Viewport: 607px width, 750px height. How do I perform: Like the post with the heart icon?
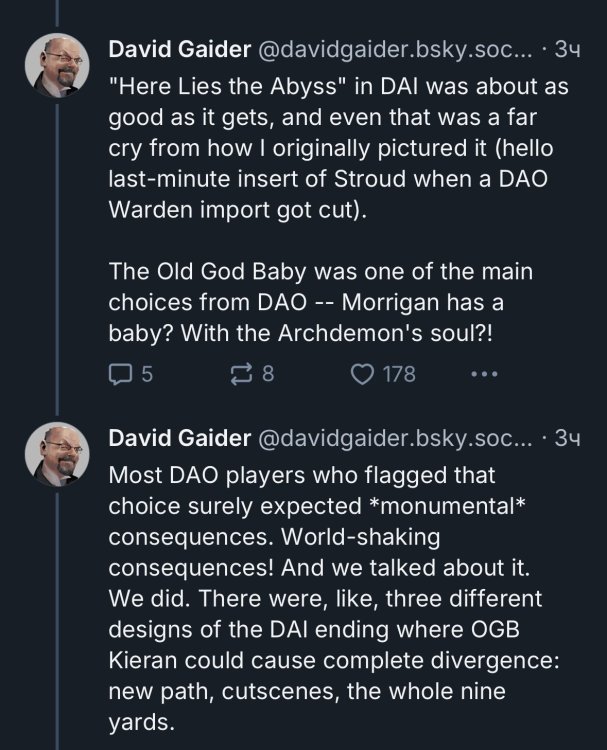point(362,374)
